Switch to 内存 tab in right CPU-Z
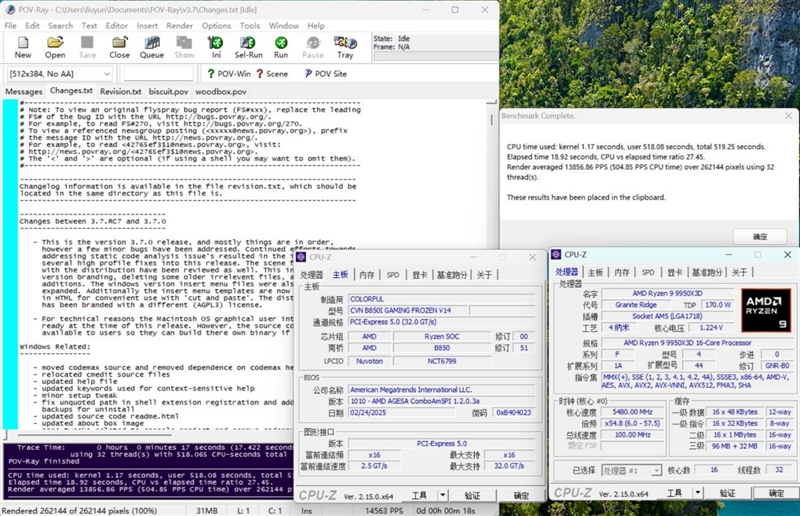The image size is (800, 516). pyautogui.click(x=621, y=273)
